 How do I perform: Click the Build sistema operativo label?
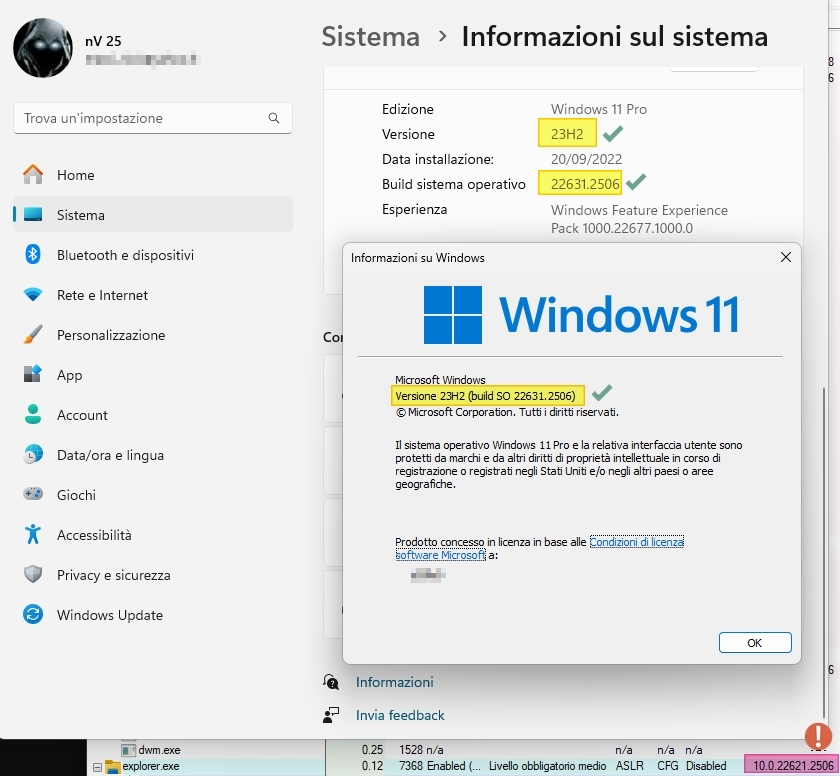click(x=454, y=184)
